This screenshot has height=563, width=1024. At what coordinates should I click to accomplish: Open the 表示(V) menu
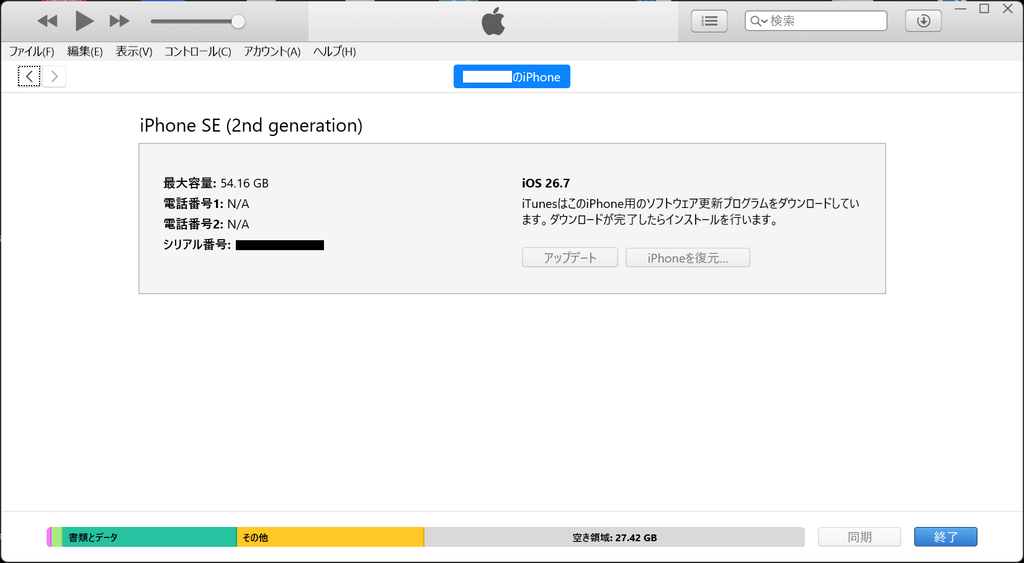point(134,52)
